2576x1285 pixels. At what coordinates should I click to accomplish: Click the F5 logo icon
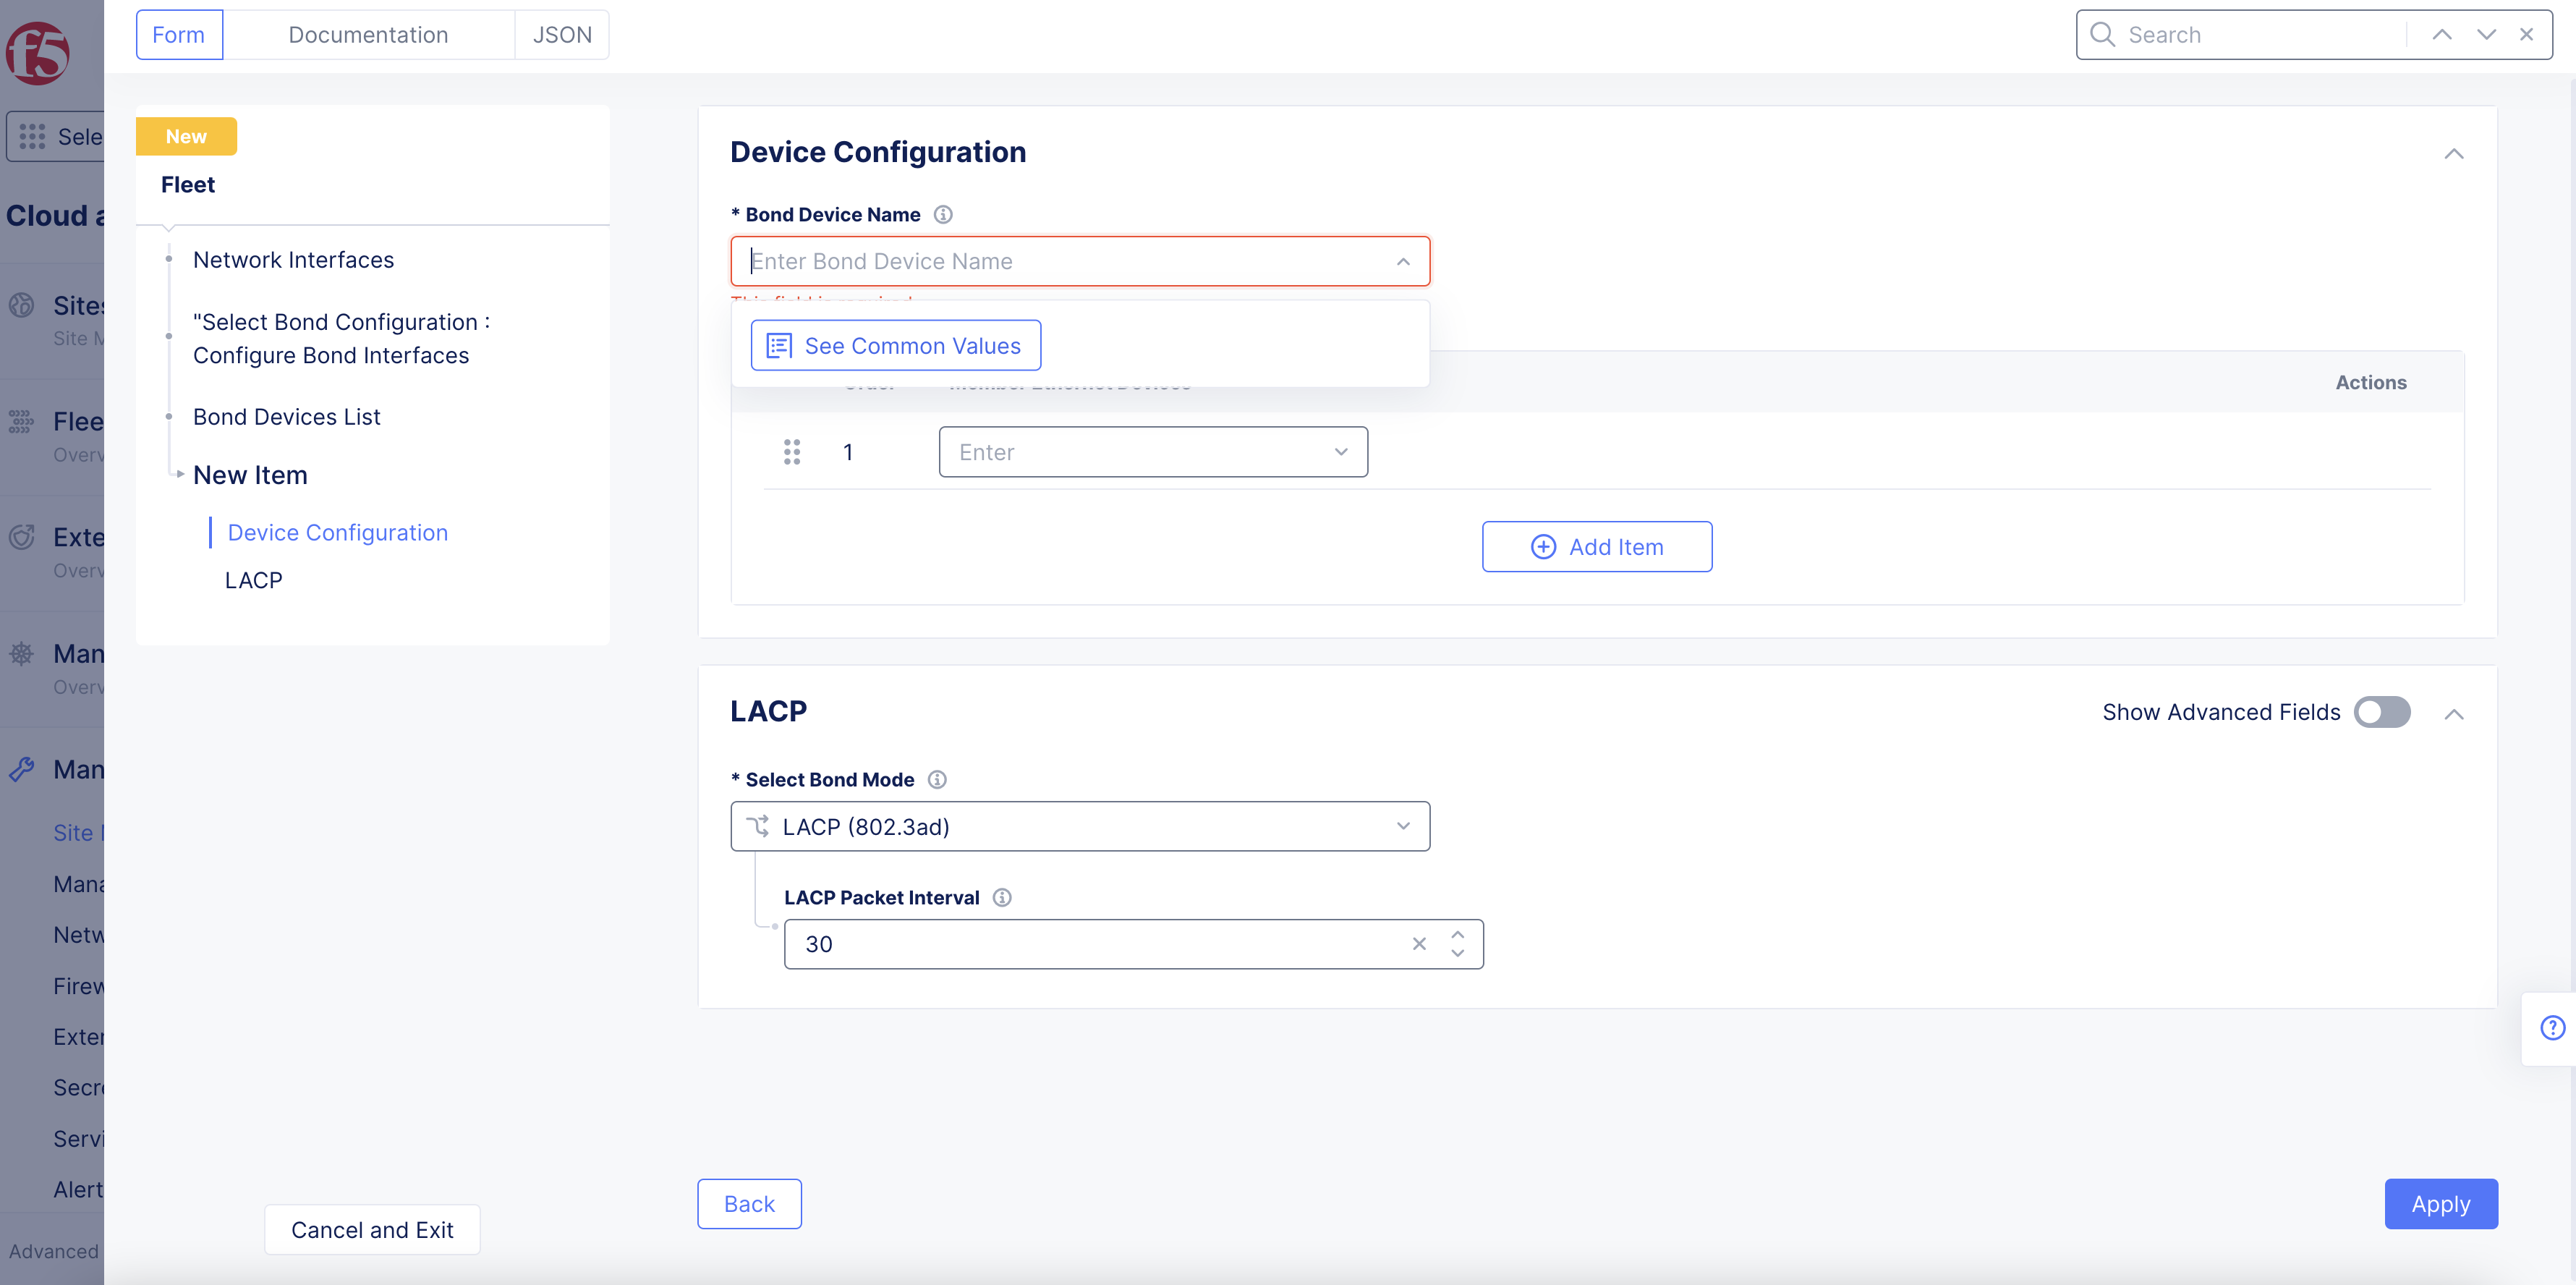point(37,53)
